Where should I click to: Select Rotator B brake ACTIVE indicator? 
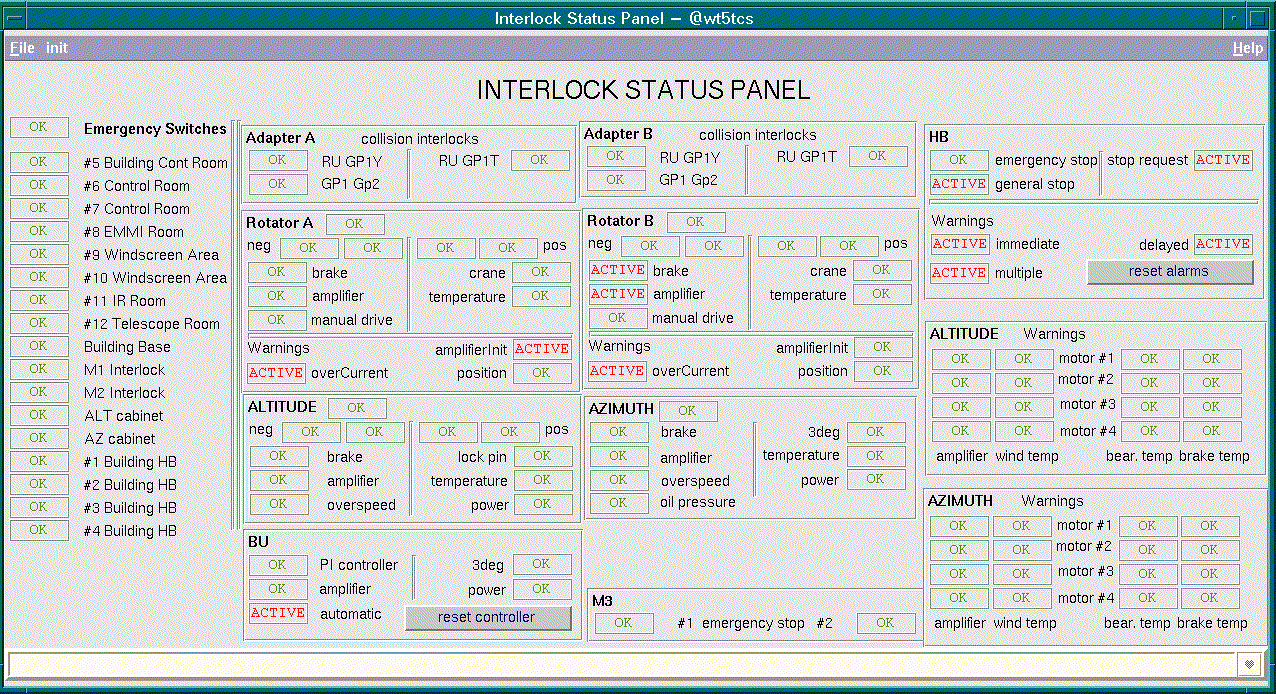point(617,270)
